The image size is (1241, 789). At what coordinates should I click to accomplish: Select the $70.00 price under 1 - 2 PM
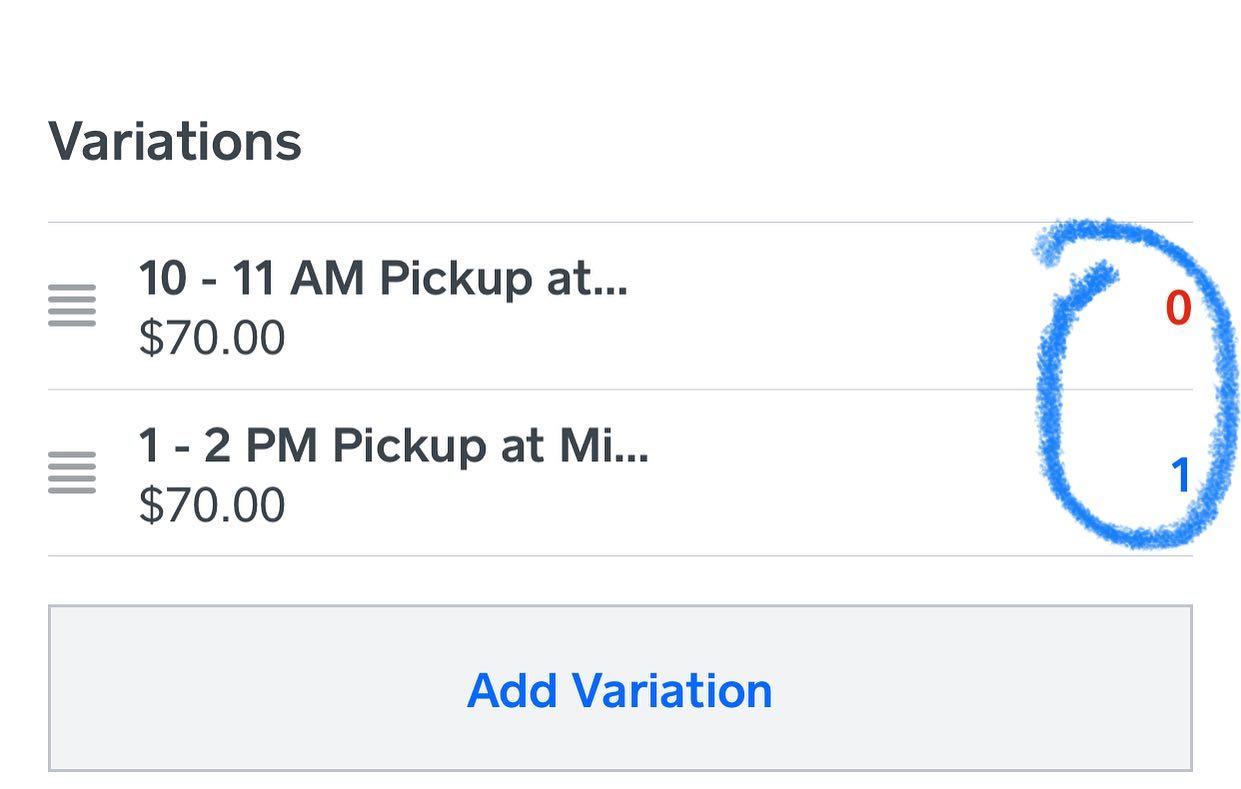(212, 506)
